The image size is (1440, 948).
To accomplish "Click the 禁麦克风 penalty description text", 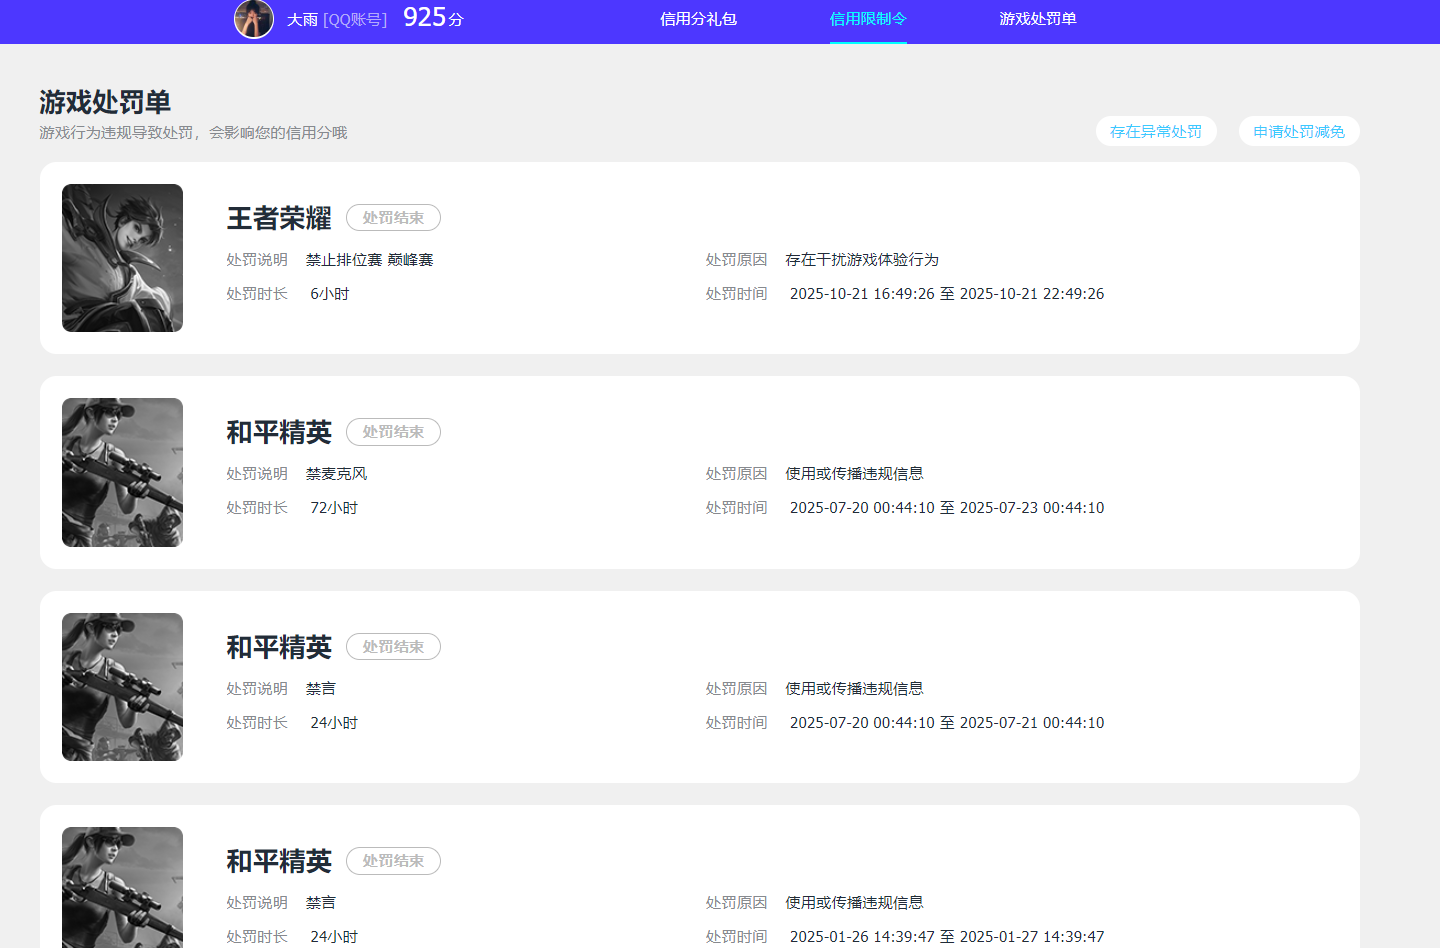I will (337, 473).
